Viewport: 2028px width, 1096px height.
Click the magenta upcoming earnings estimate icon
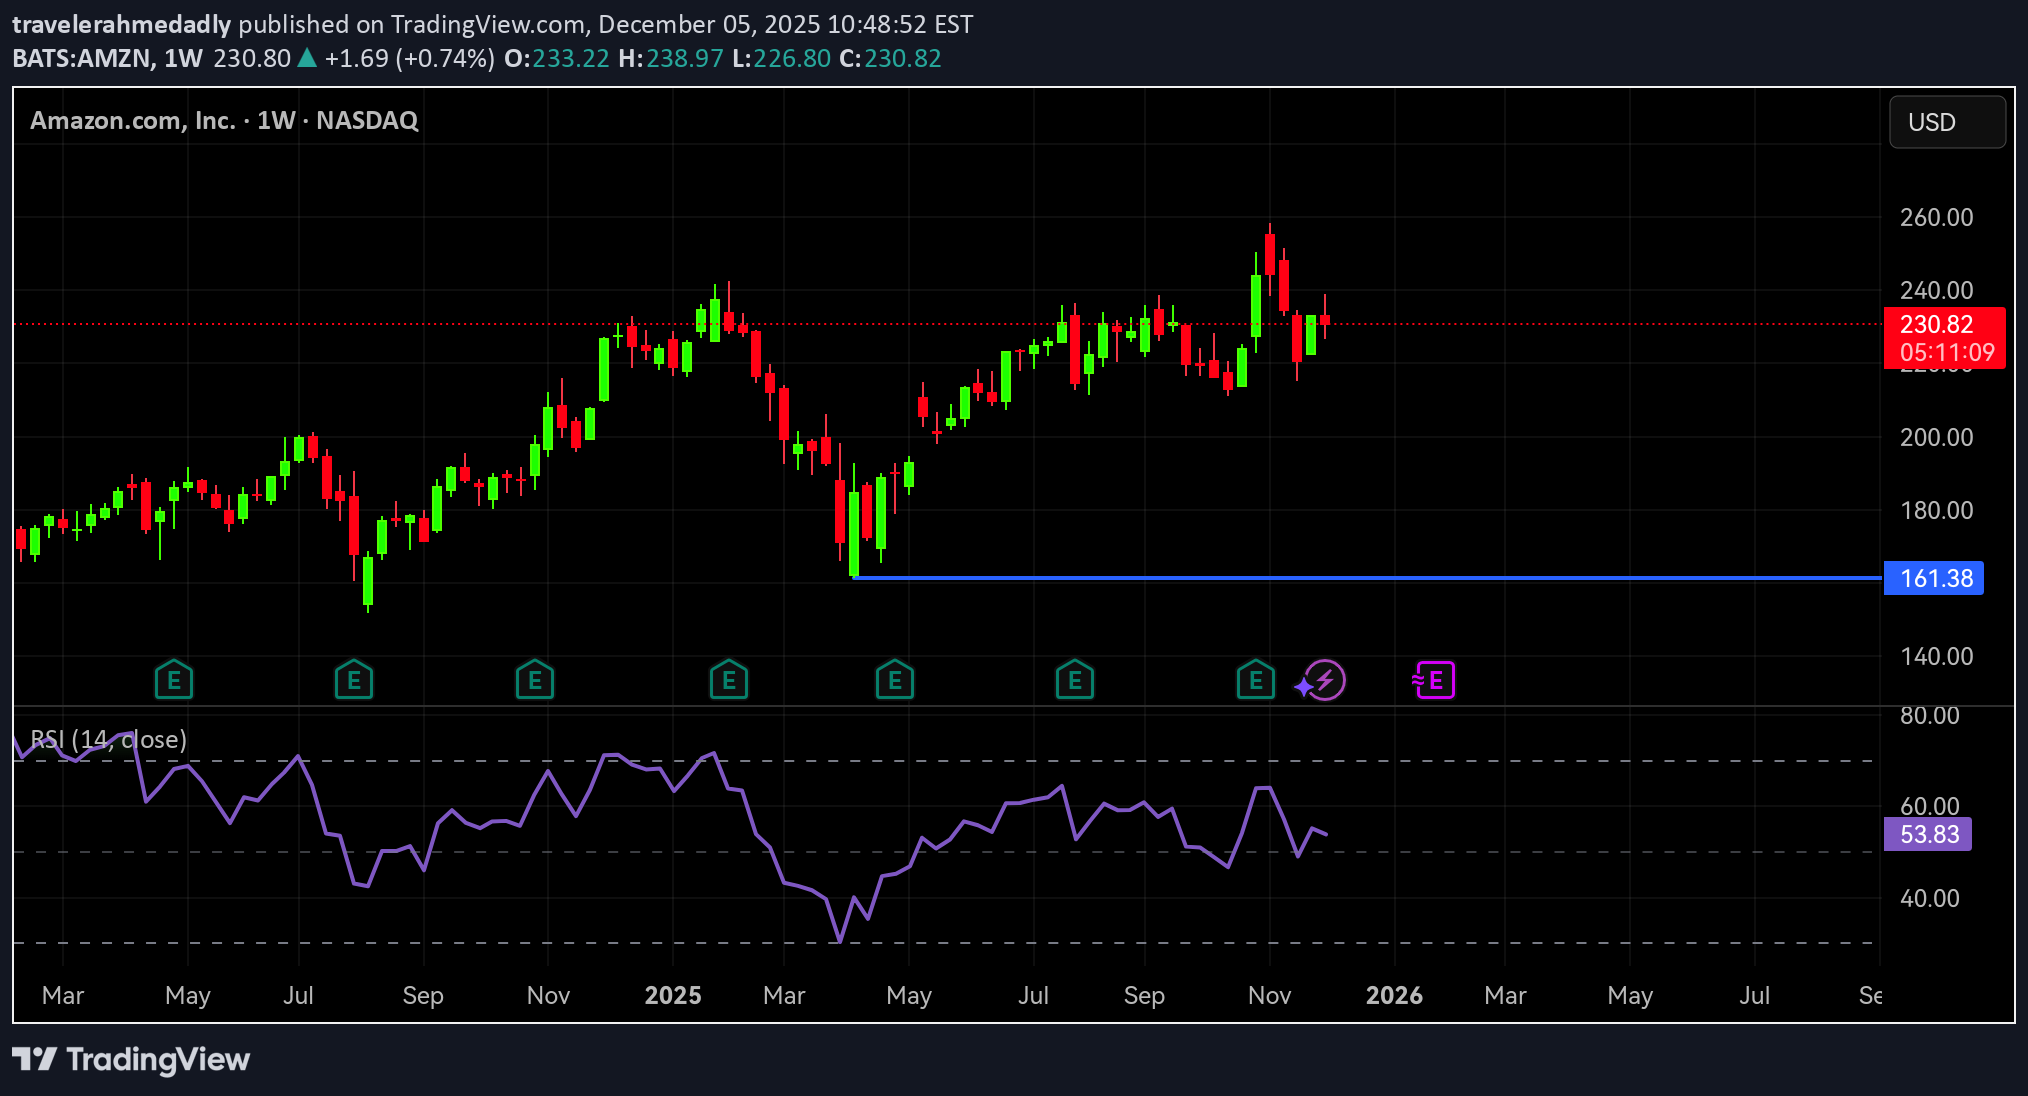pyautogui.click(x=1435, y=681)
